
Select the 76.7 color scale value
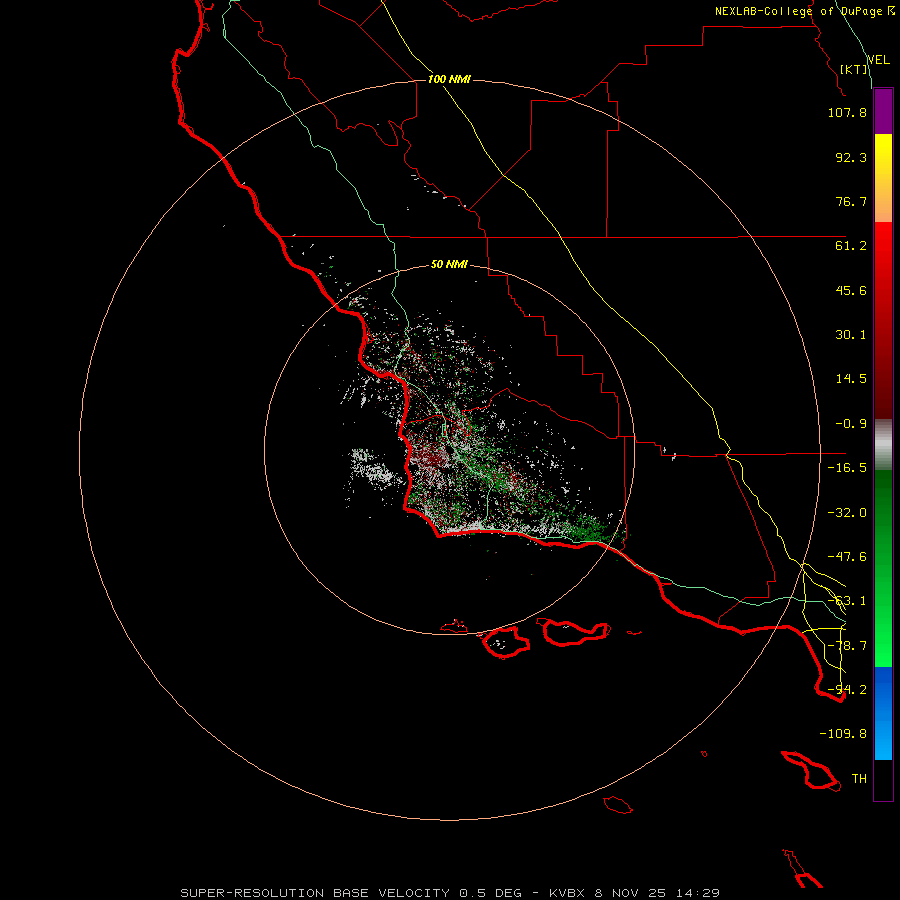[851, 201]
